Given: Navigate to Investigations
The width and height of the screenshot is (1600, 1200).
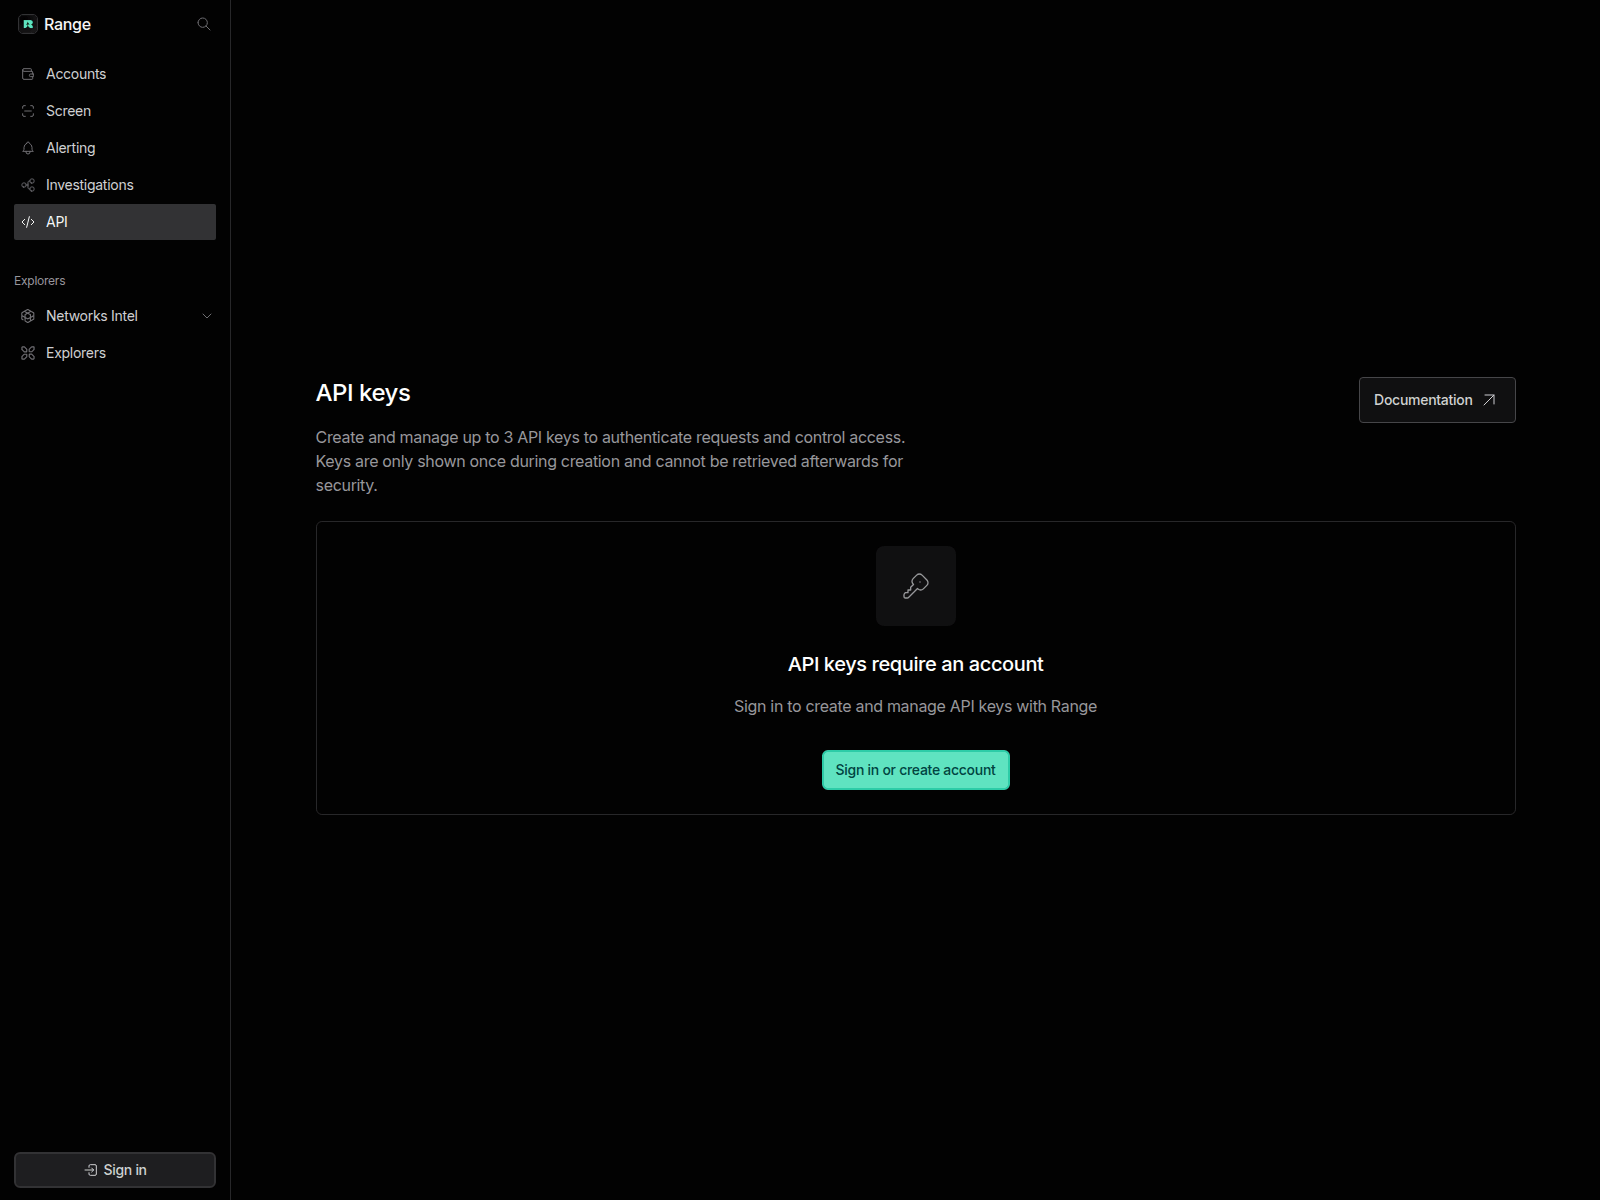Looking at the screenshot, I should [115, 185].
